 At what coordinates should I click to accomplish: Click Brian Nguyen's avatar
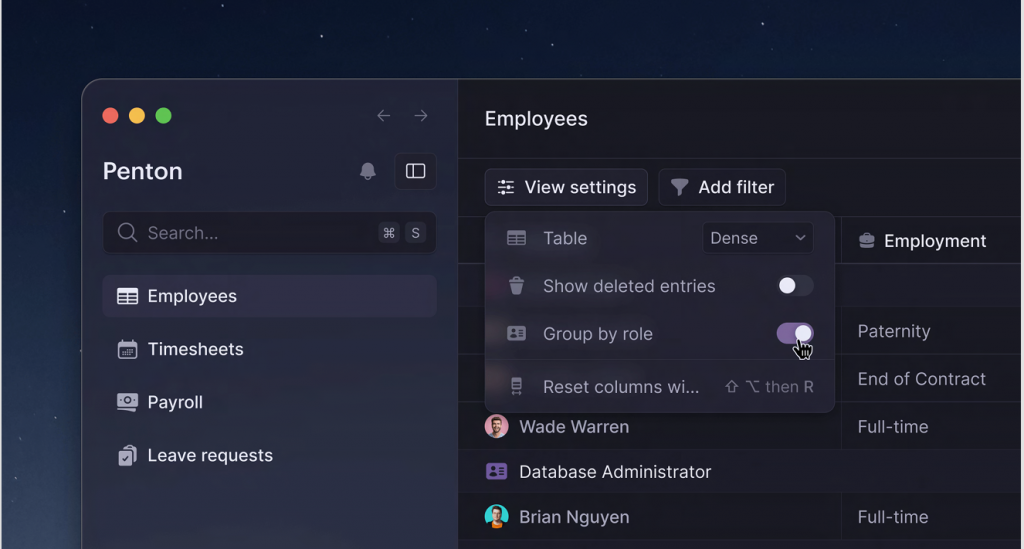click(x=496, y=517)
